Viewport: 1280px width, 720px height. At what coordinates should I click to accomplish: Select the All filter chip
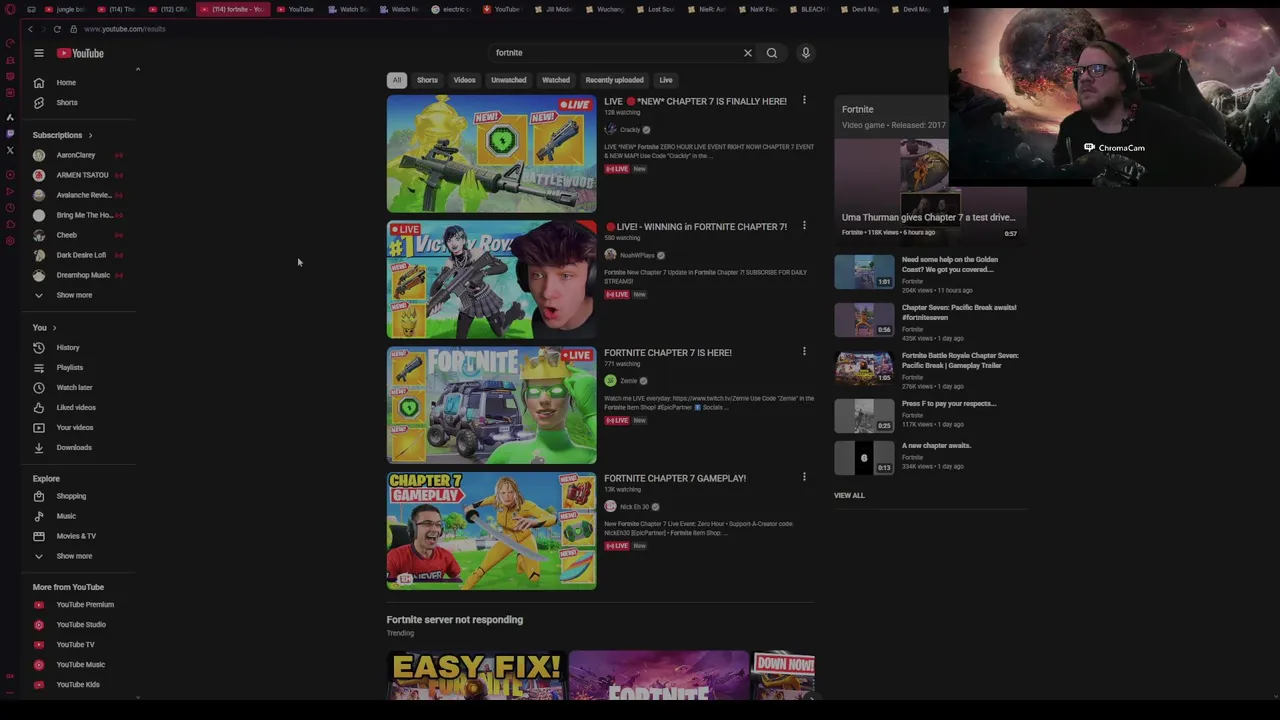pyautogui.click(x=397, y=80)
